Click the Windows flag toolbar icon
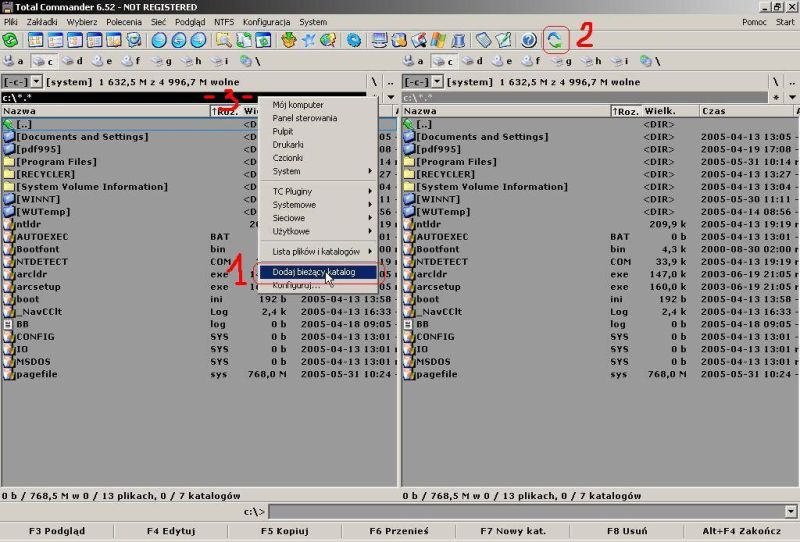Image resolution: width=800 pixels, height=542 pixels. [x=438, y=40]
